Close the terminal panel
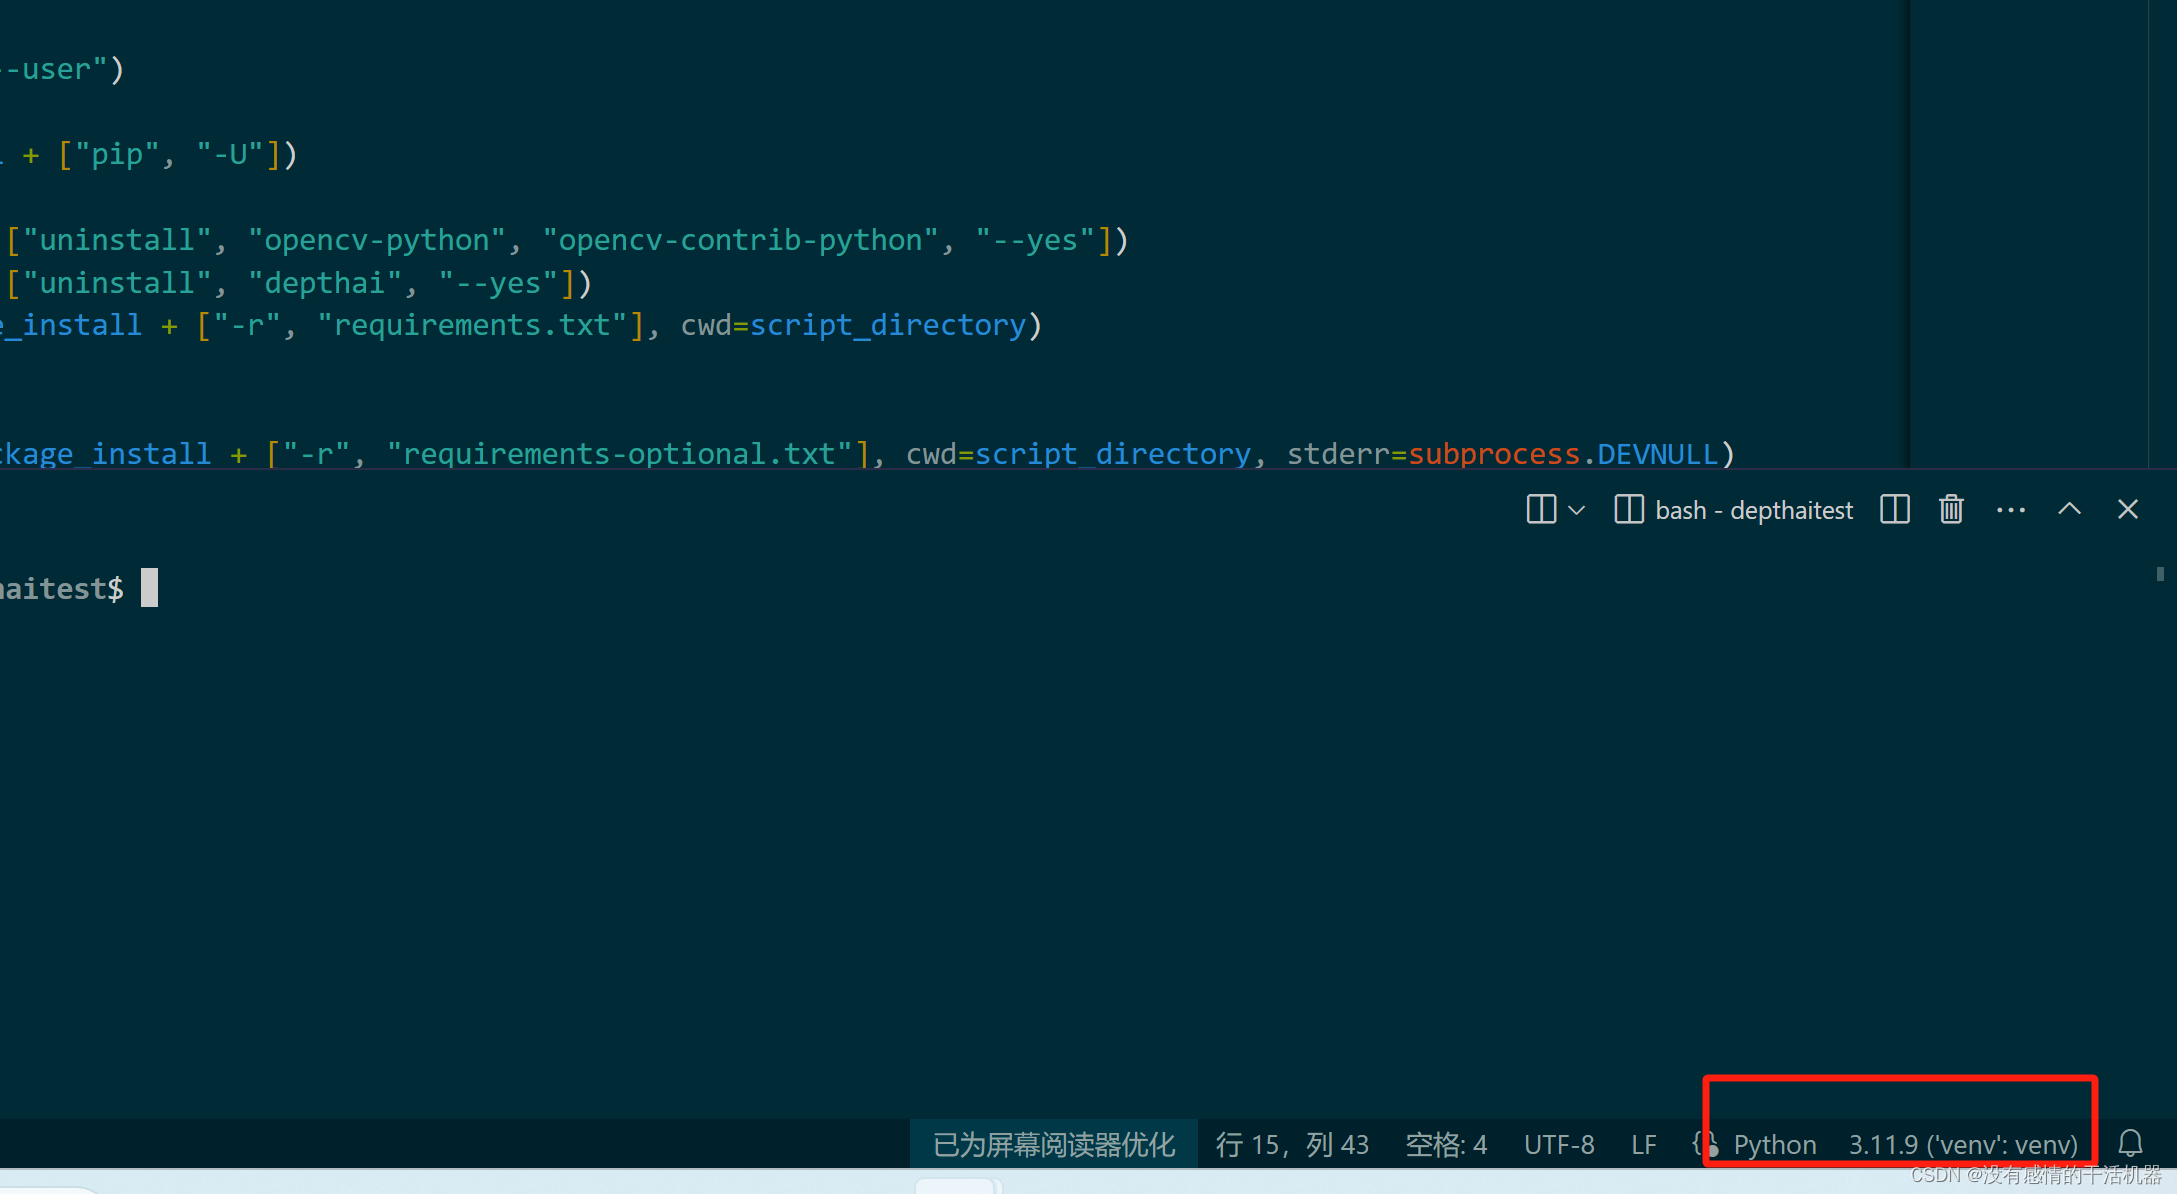Screen dimensions: 2177x1194 pos(2127,510)
